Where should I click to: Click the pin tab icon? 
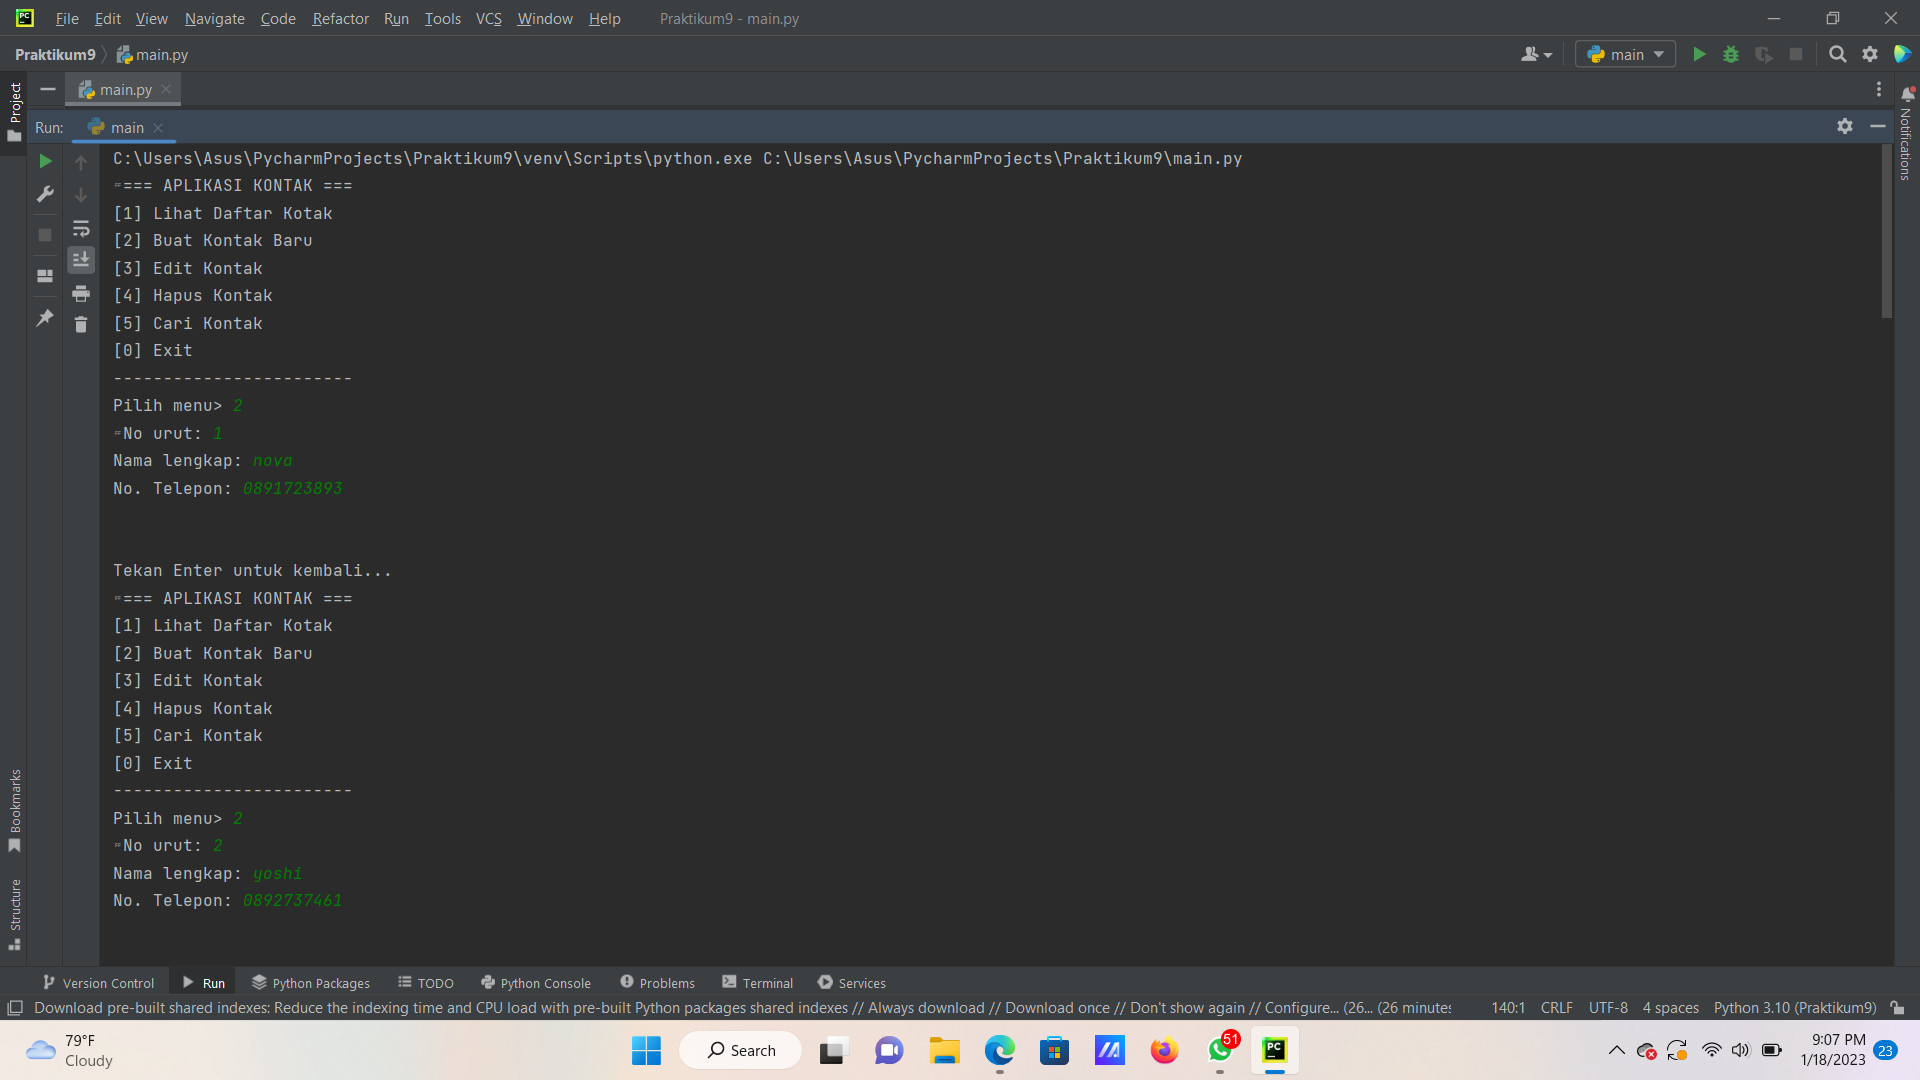tap(45, 318)
